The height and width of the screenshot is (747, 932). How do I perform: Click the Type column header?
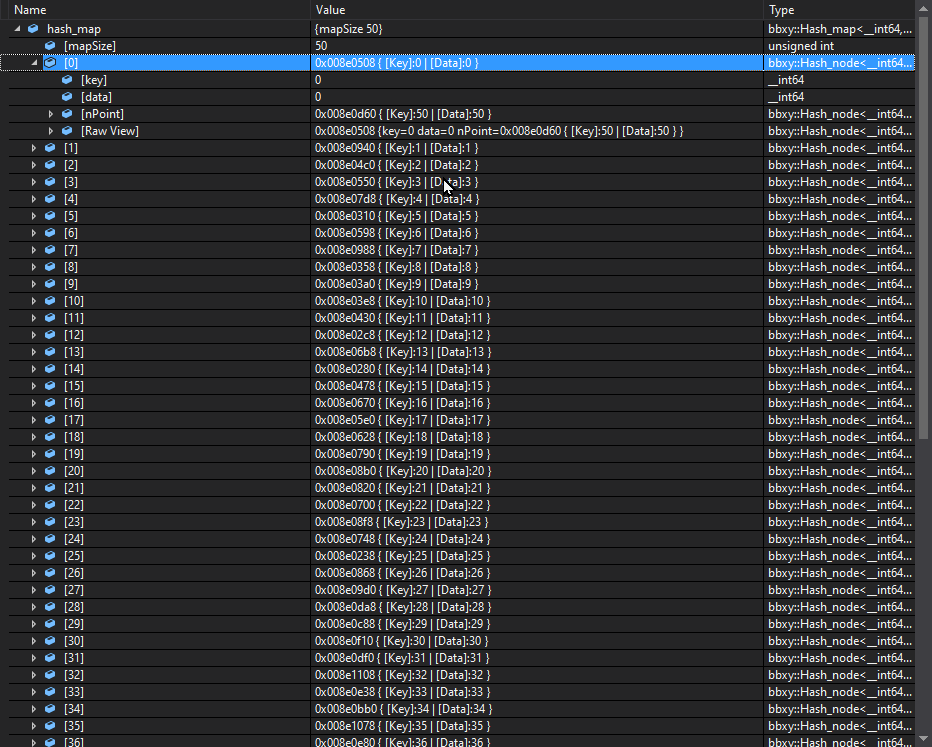840,10
